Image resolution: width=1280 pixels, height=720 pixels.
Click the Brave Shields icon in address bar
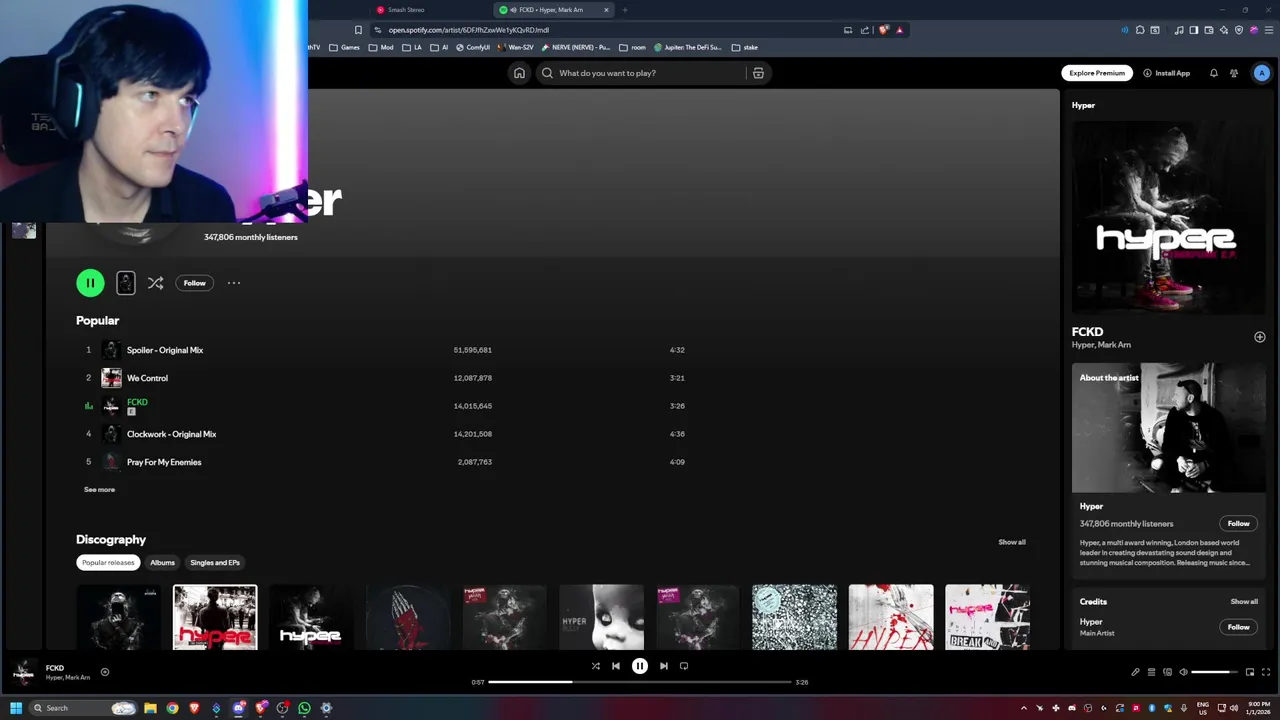click(x=883, y=30)
